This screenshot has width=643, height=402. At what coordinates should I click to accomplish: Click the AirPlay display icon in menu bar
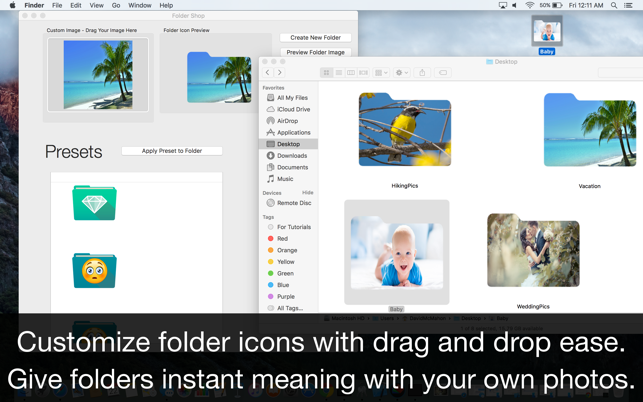click(x=502, y=5)
